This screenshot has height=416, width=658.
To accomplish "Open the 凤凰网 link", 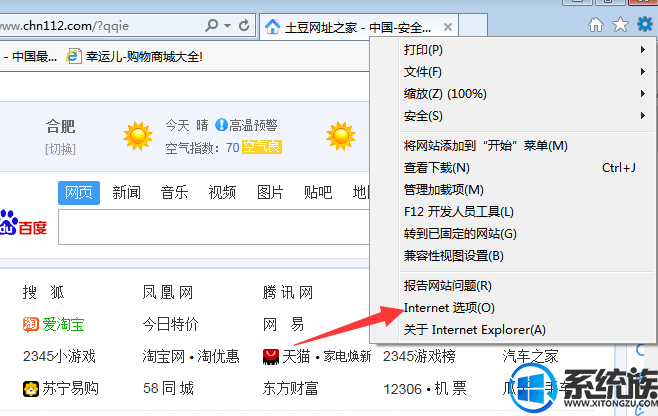I will coord(168,292).
